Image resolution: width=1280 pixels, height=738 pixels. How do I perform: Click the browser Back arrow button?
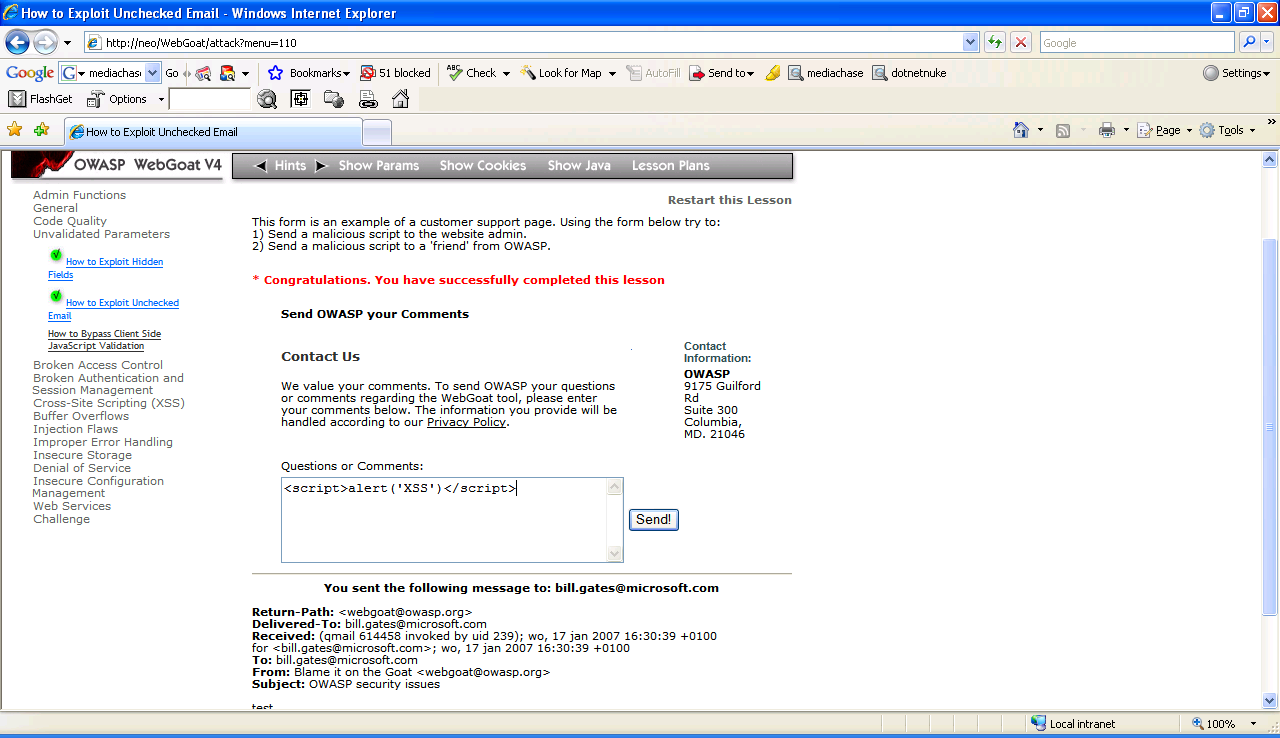tap(18, 42)
